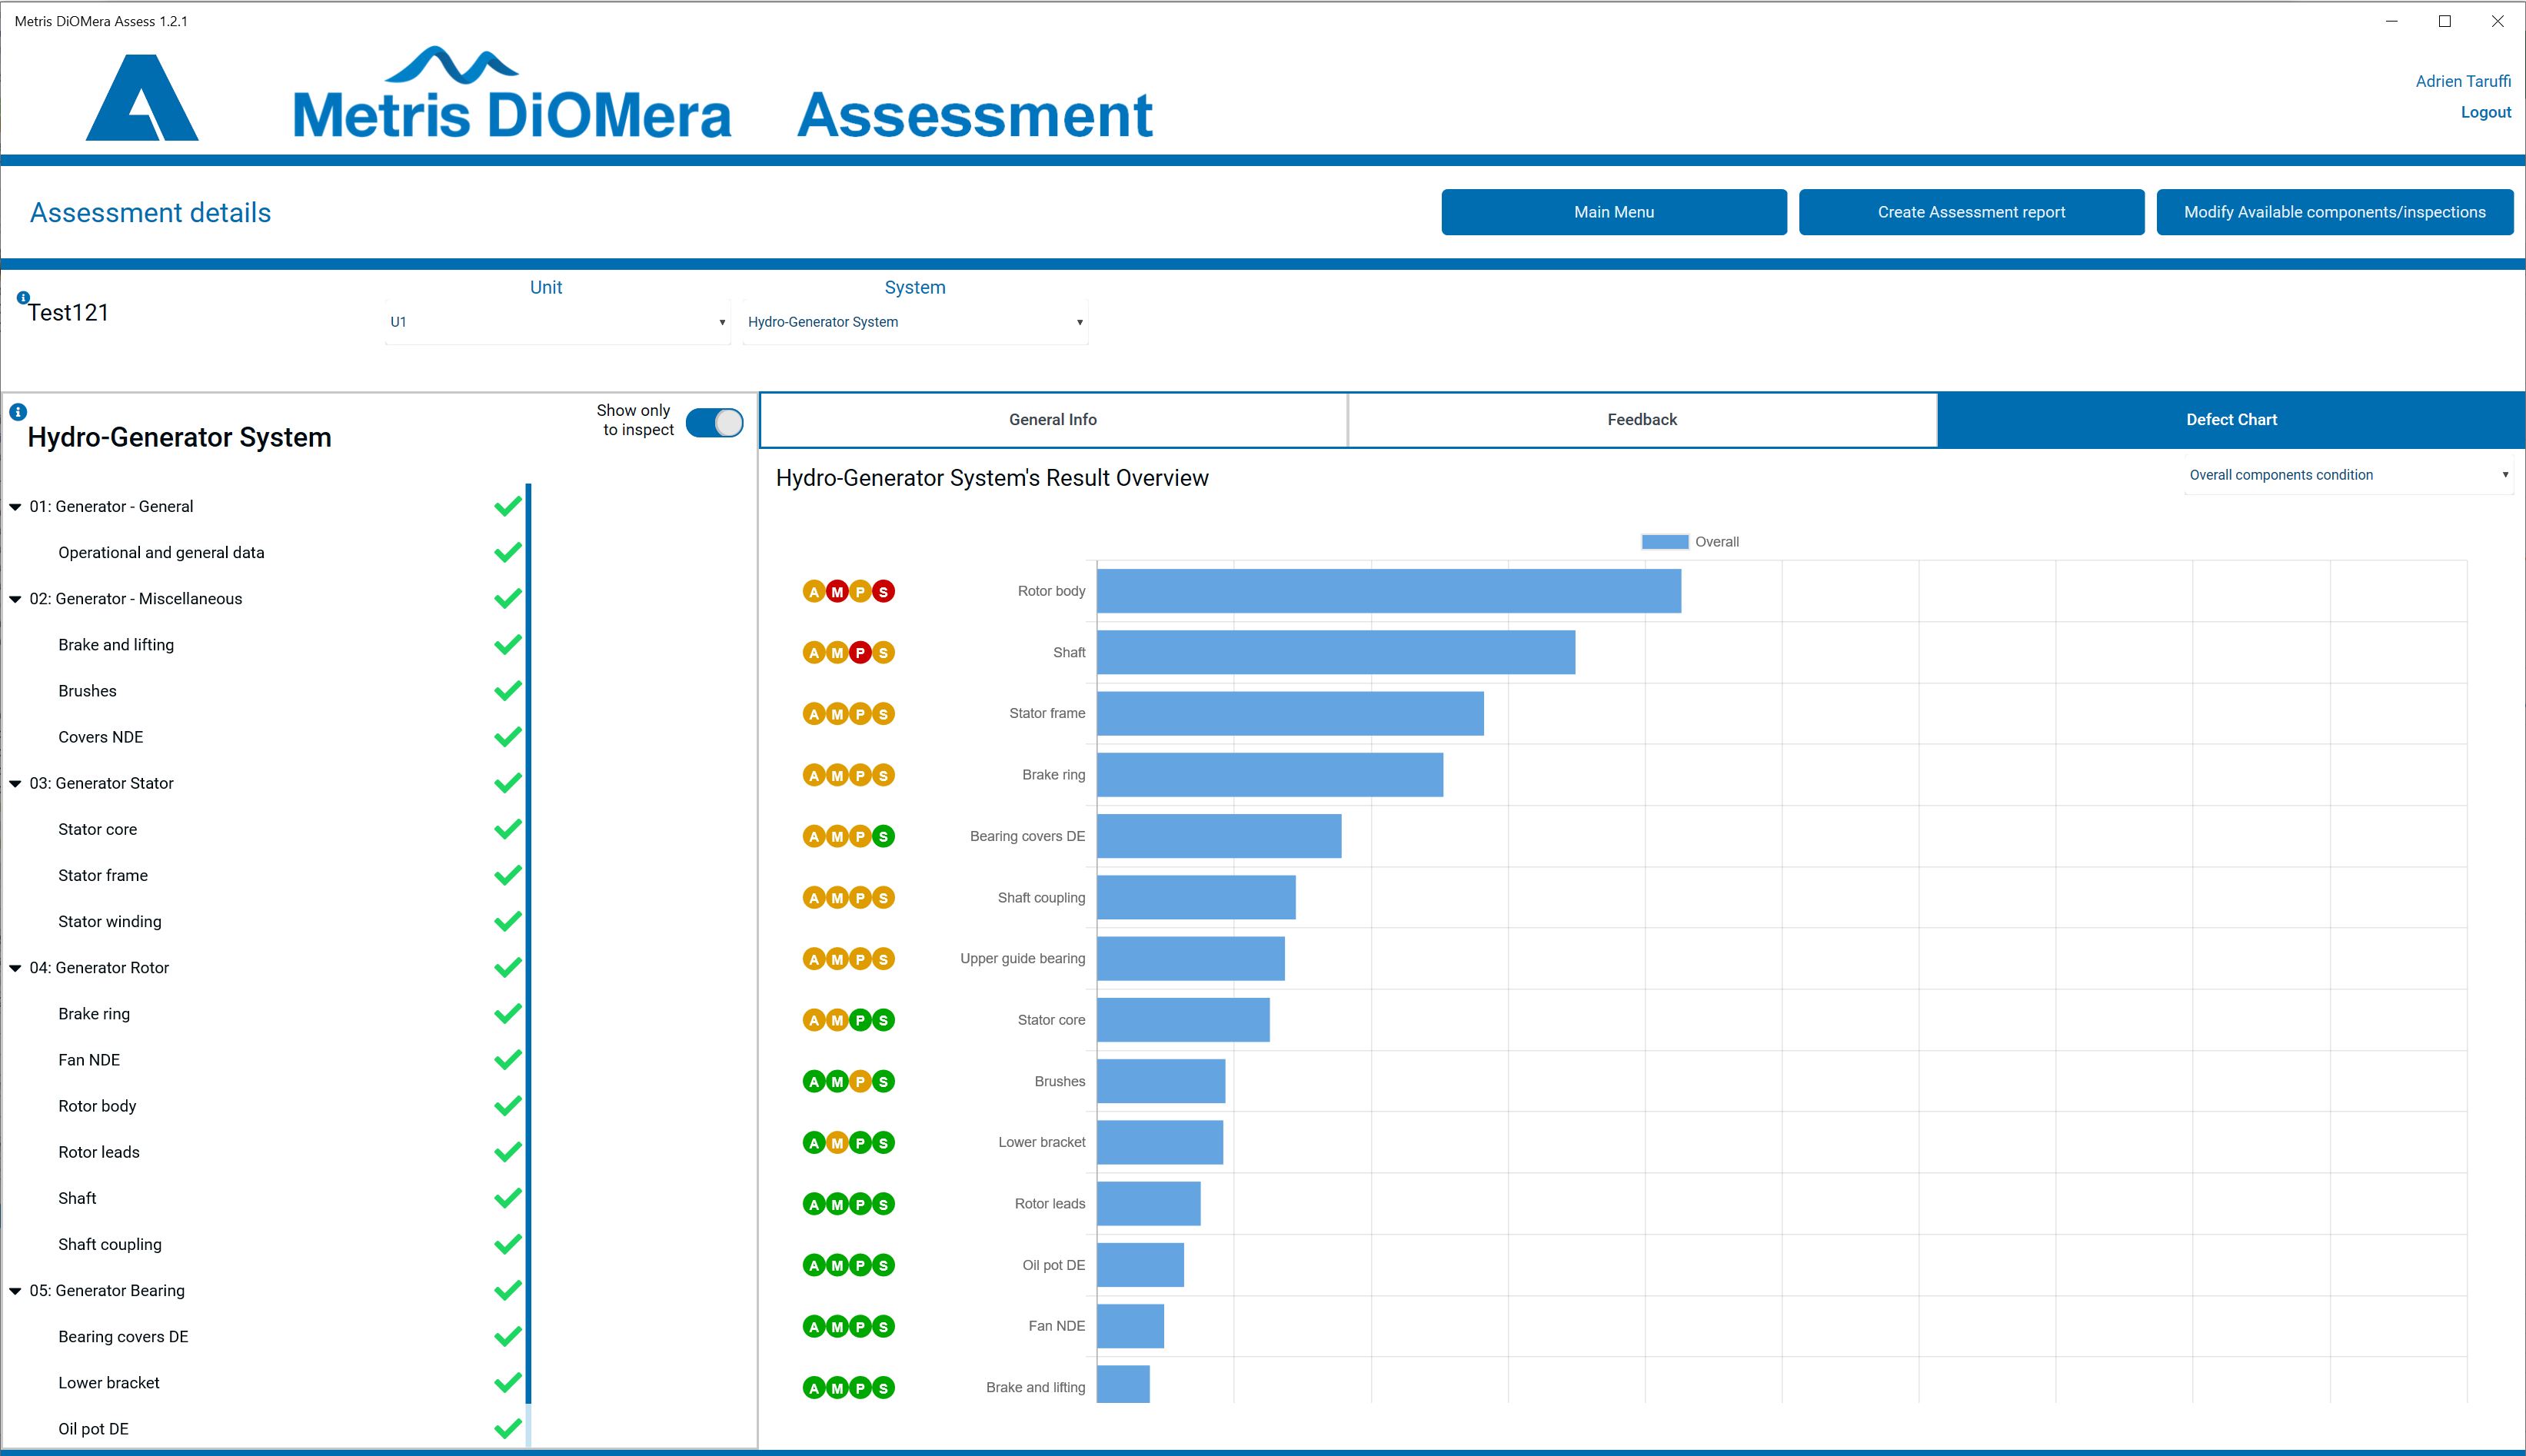Click the Shaft chart bar
The width and height of the screenshot is (2526, 1456).
[1336, 652]
